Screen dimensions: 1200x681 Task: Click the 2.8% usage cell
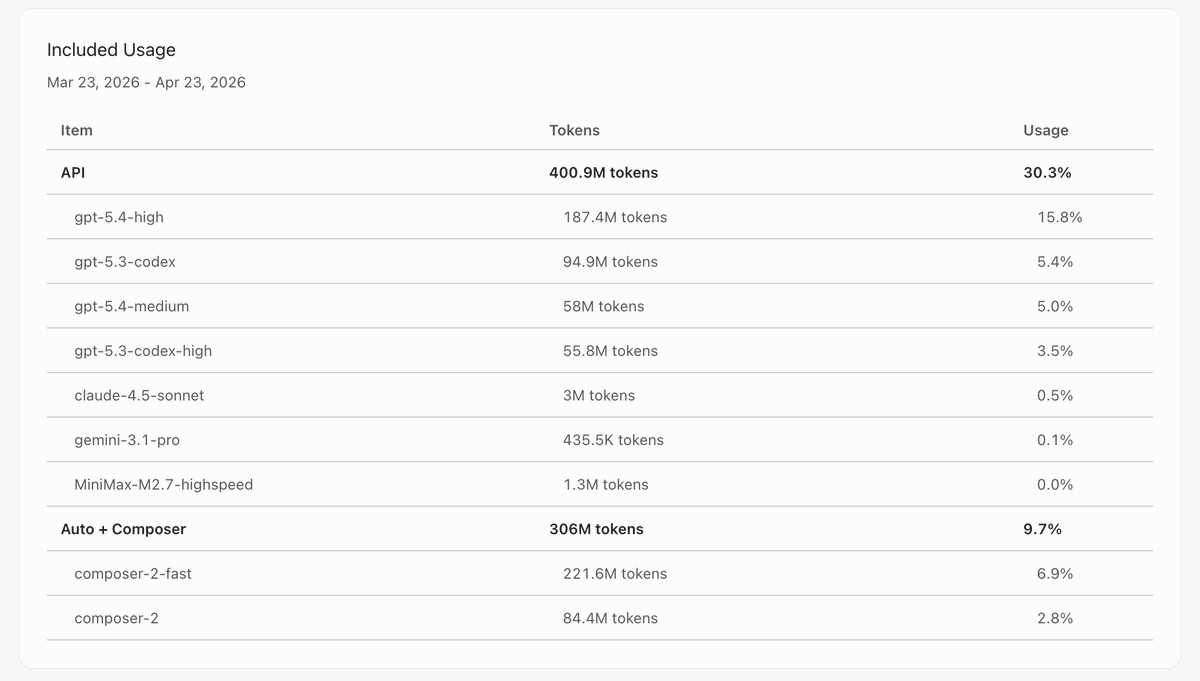1055,618
